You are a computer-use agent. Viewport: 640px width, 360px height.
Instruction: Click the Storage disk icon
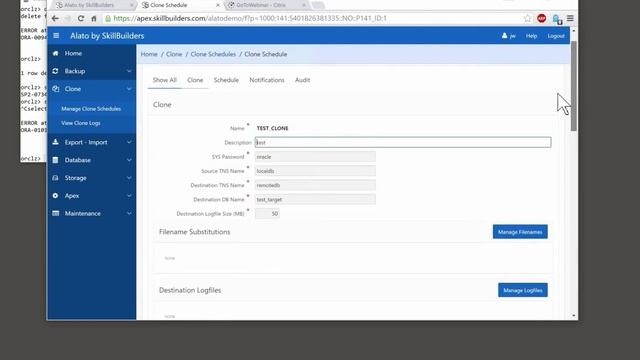click(x=56, y=178)
